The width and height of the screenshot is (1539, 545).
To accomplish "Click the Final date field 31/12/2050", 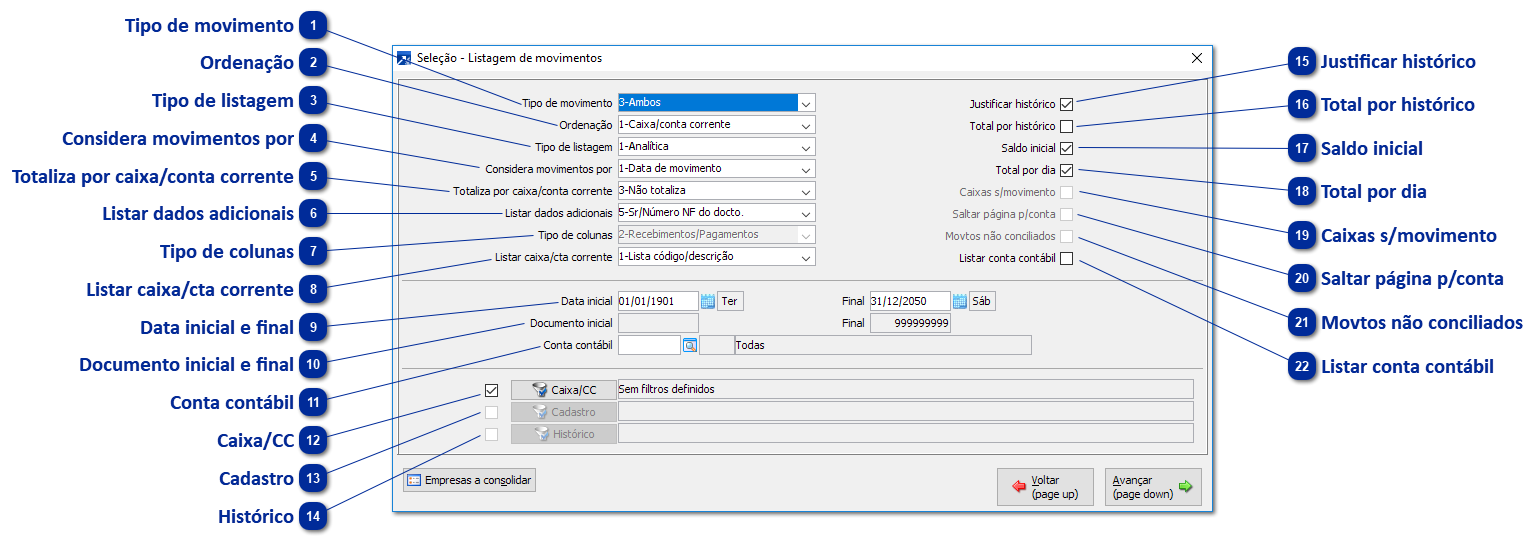I will 910,301.
